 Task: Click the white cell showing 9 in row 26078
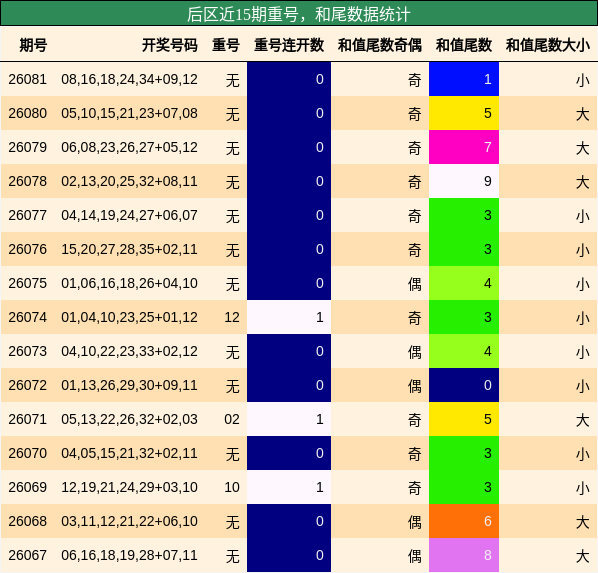[464, 181]
